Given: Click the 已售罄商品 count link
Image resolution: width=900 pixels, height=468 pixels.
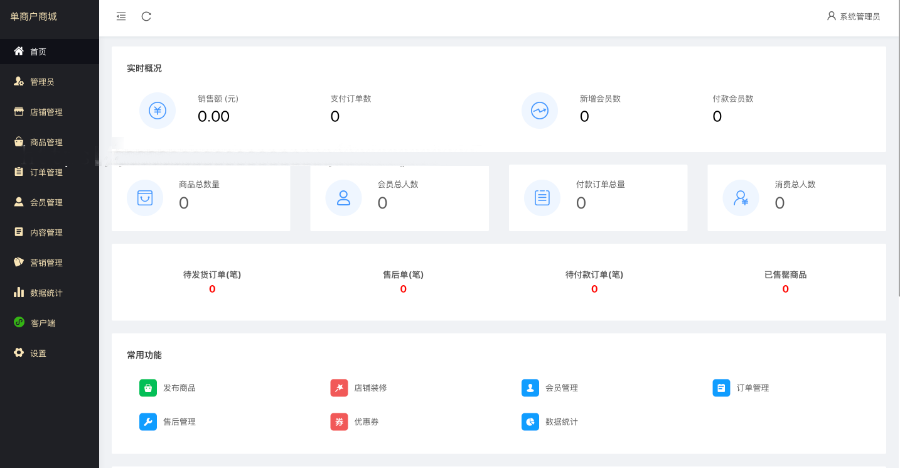Looking at the screenshot, I should point(785,289).
